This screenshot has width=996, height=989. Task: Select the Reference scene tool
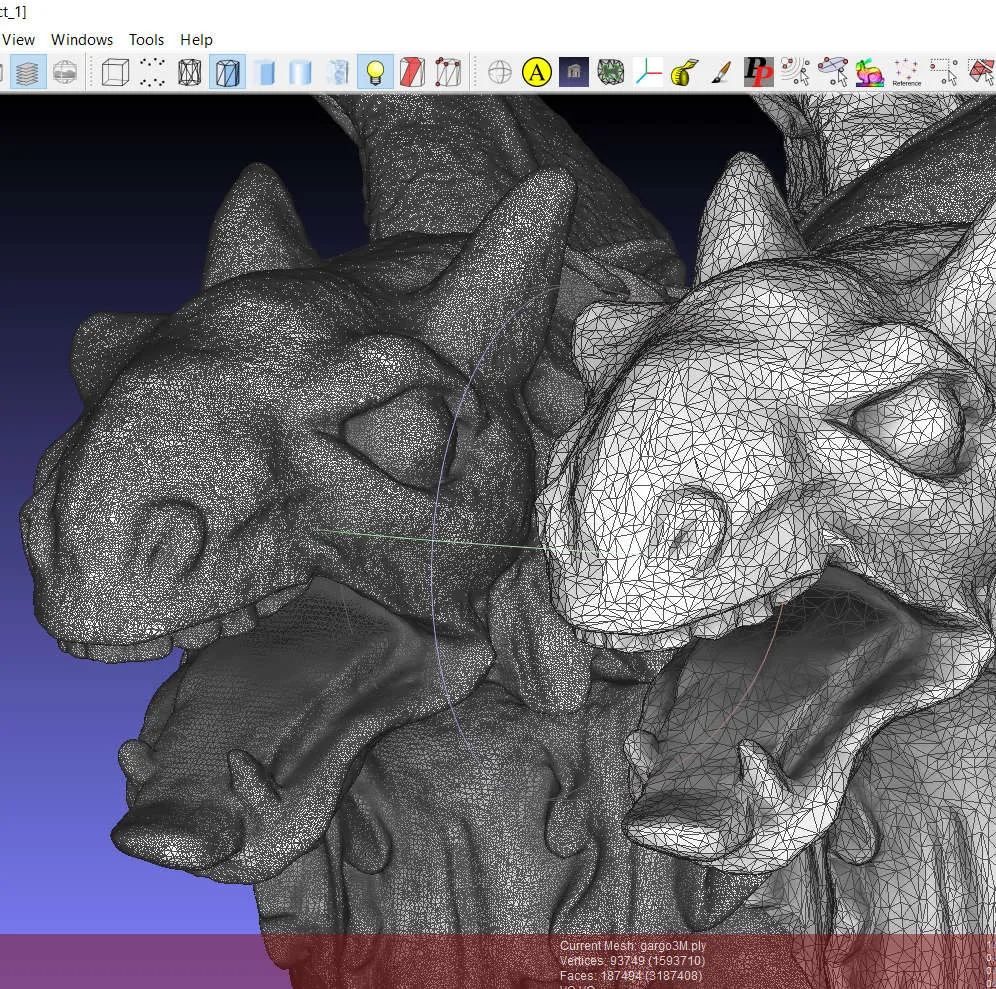pyautogui.click(x=906, y=72)
